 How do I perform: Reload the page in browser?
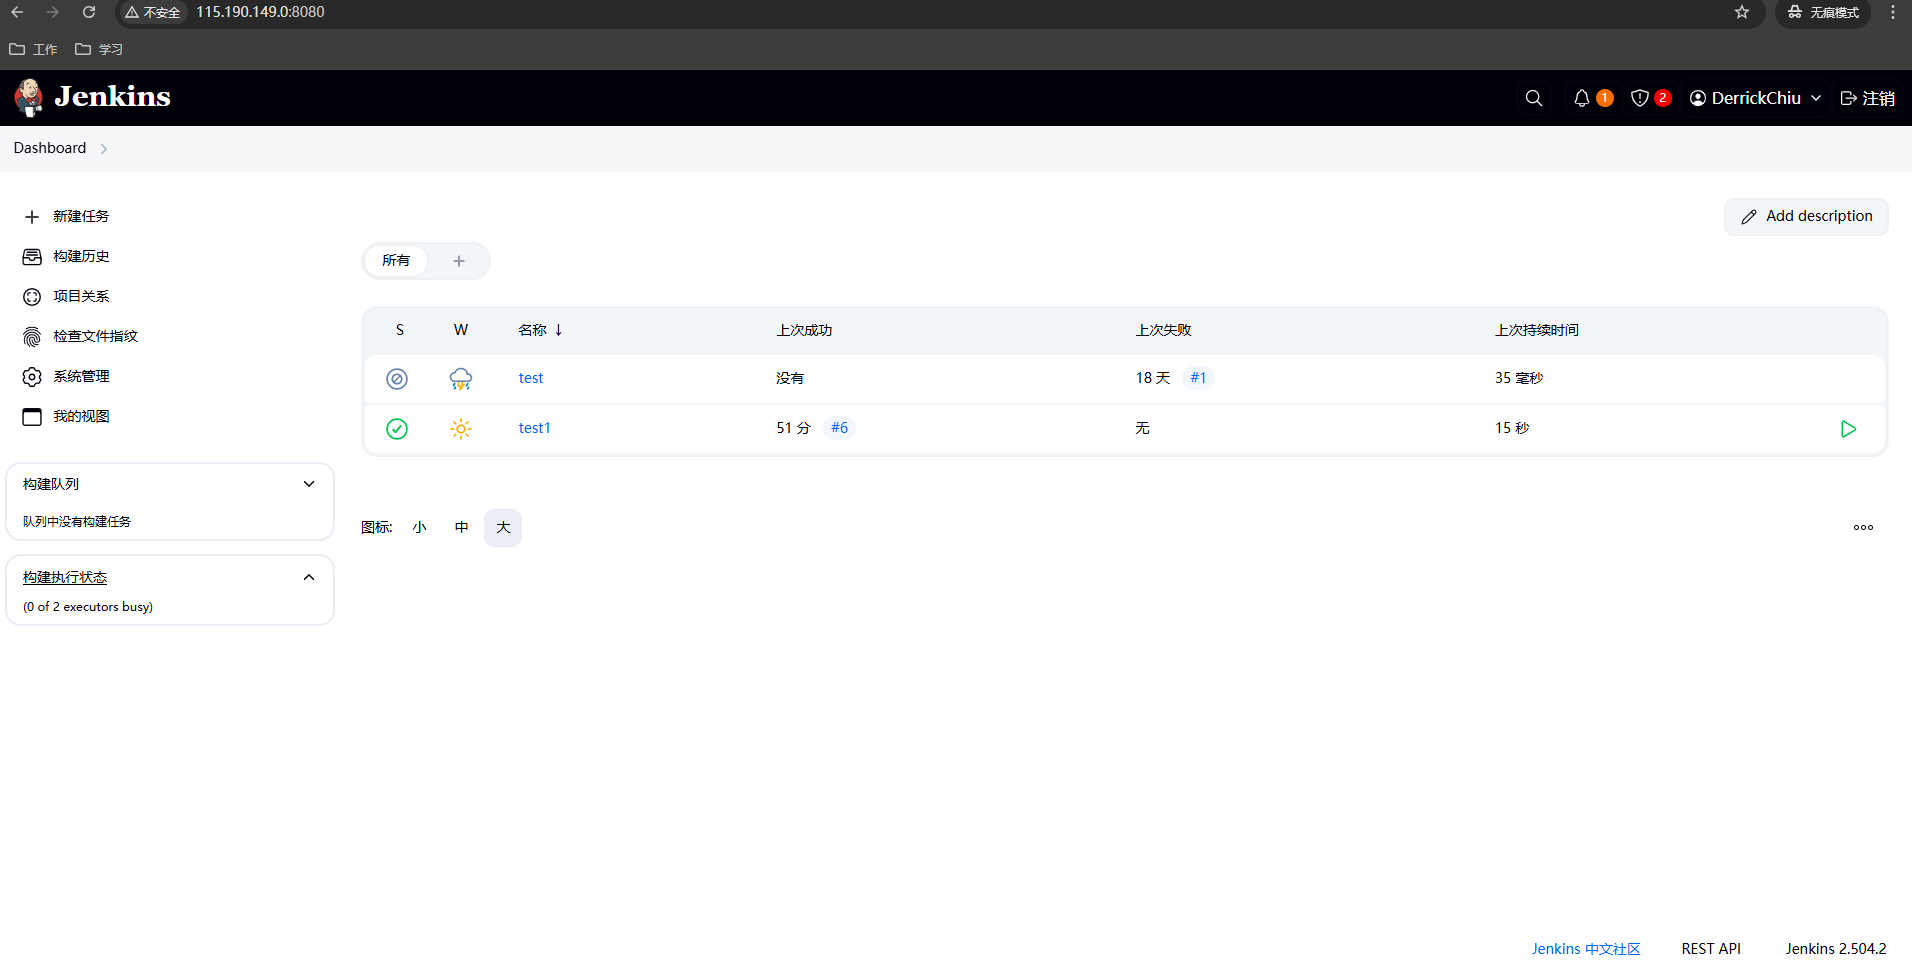pos(89,12)
